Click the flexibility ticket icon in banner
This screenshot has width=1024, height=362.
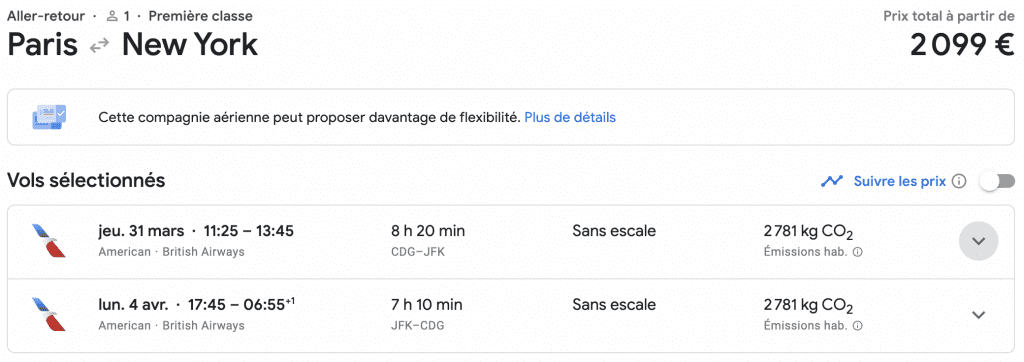point(49,117)
